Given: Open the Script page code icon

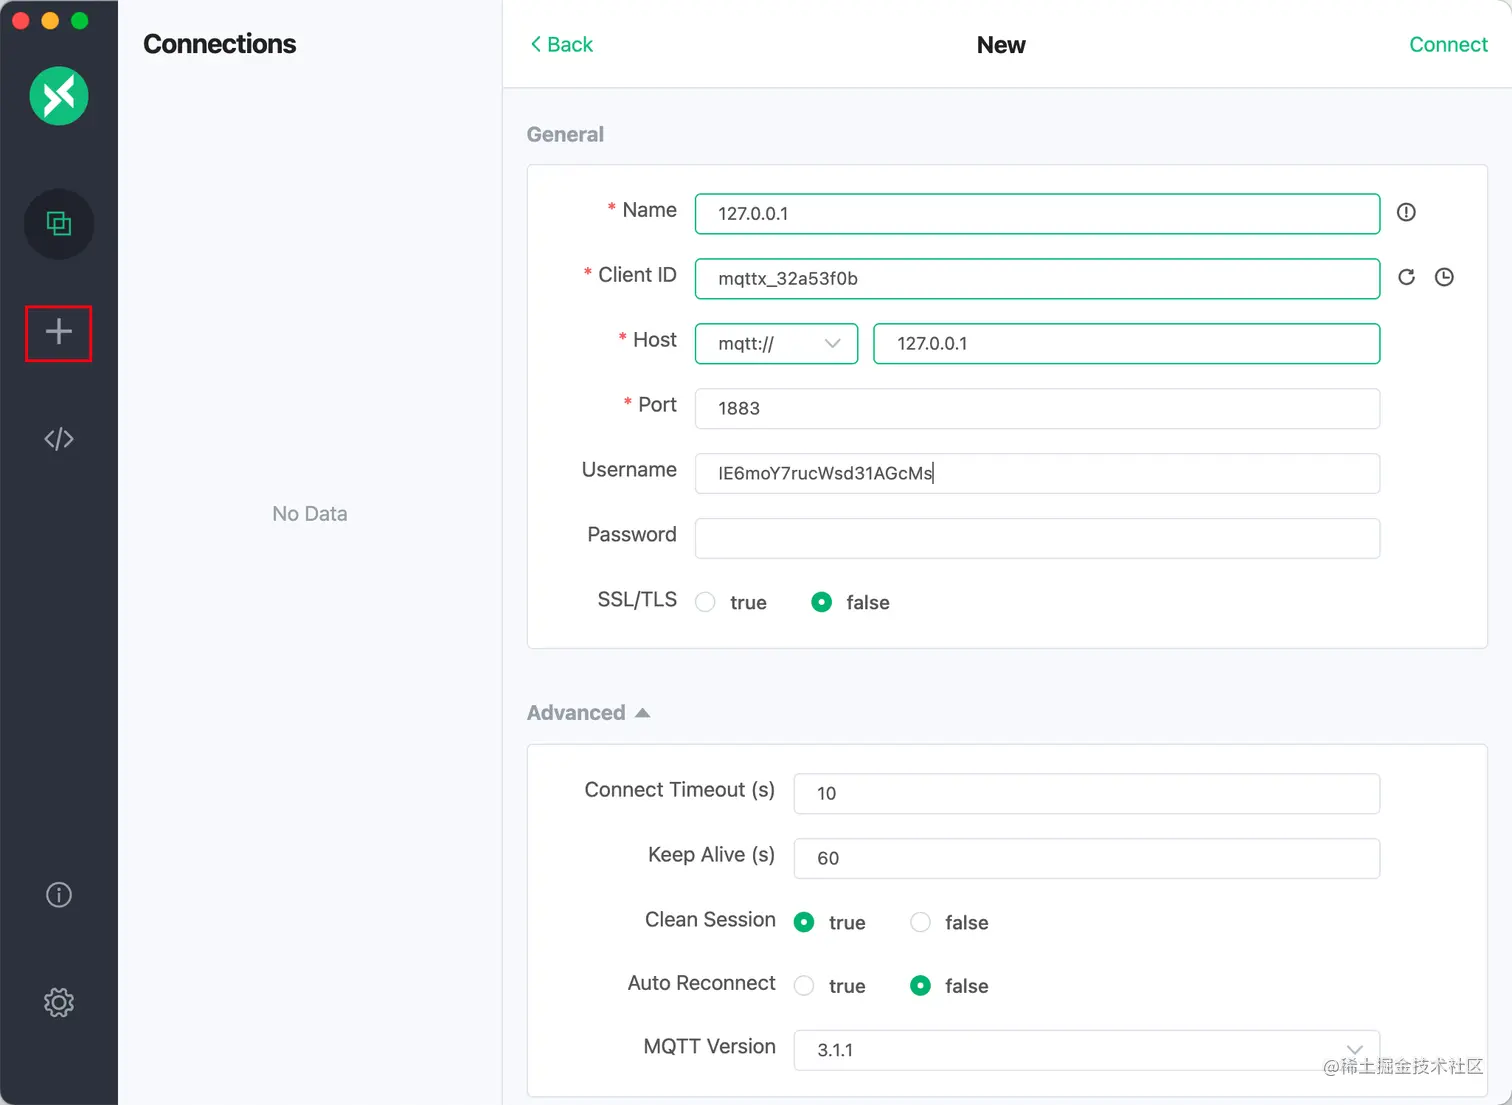Looking at the screenshot, I should point(59,439).
